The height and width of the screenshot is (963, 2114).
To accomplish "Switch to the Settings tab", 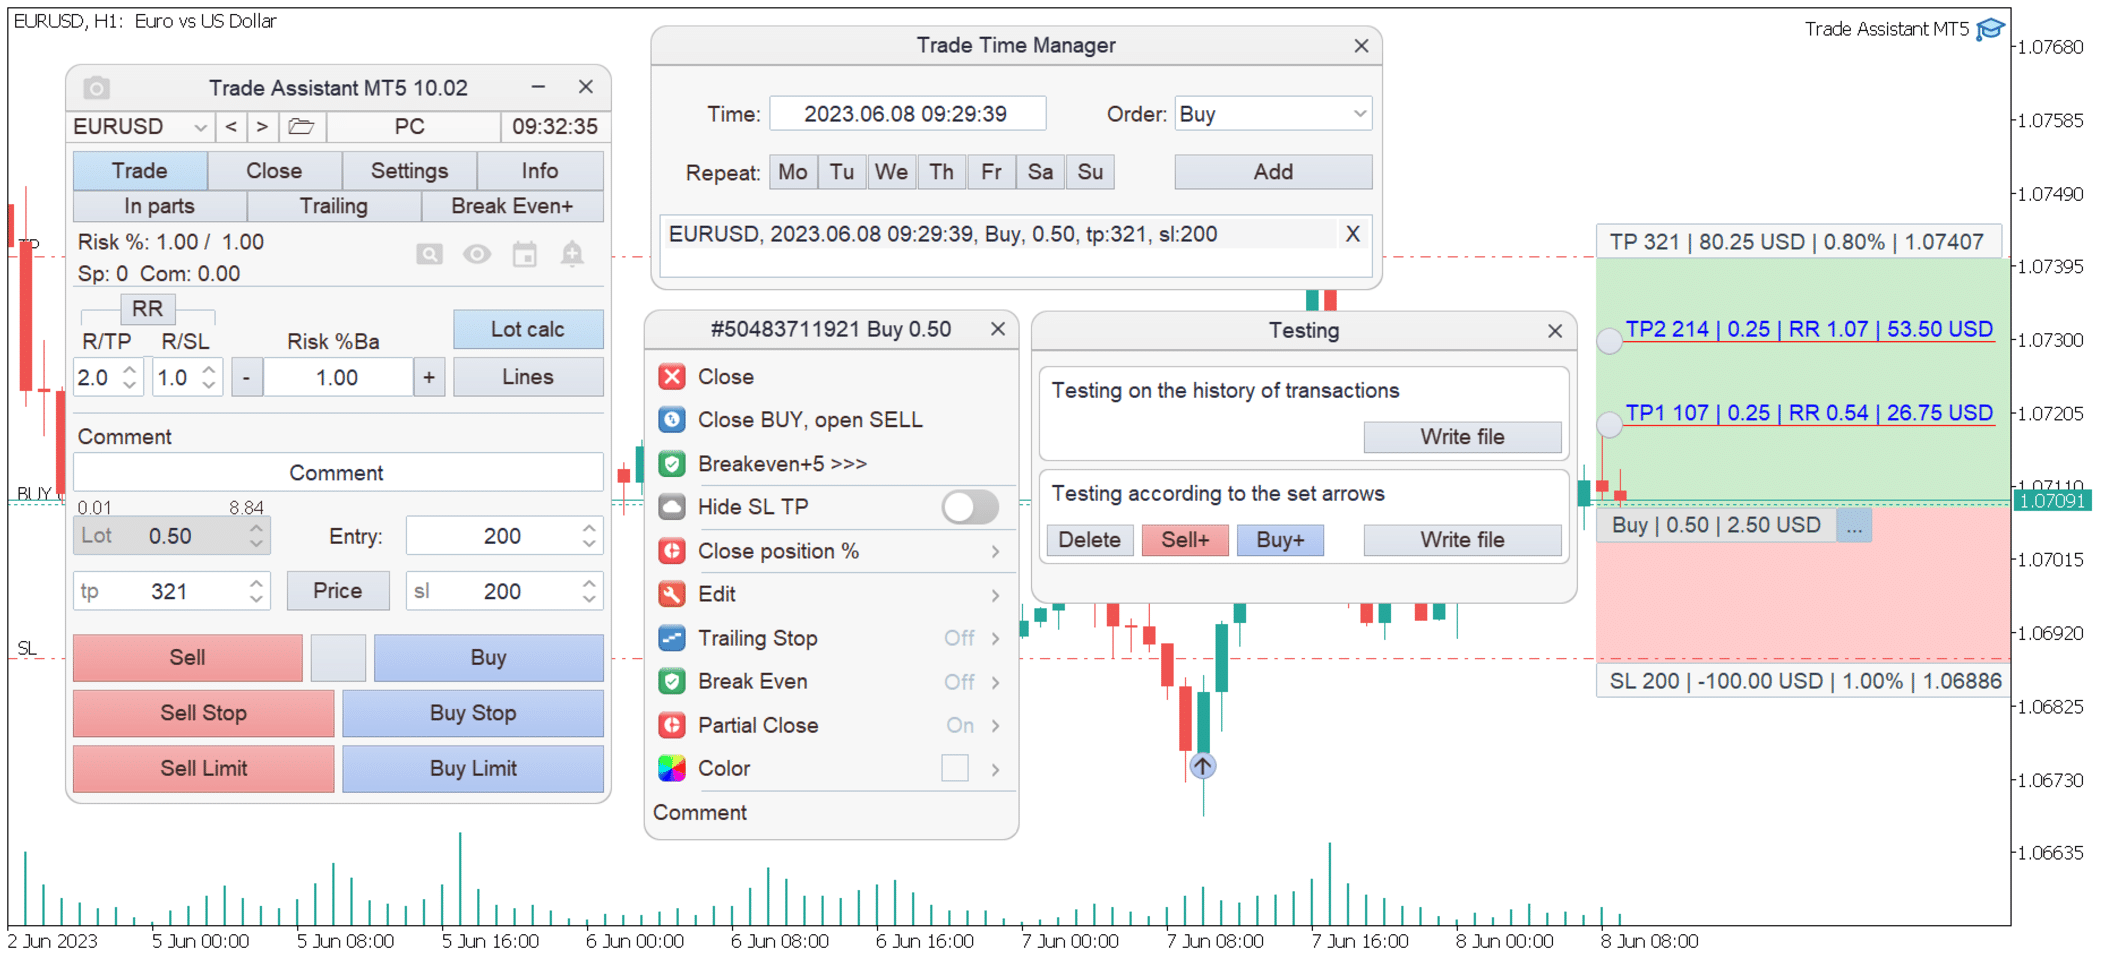I will (x=409, y=171).
